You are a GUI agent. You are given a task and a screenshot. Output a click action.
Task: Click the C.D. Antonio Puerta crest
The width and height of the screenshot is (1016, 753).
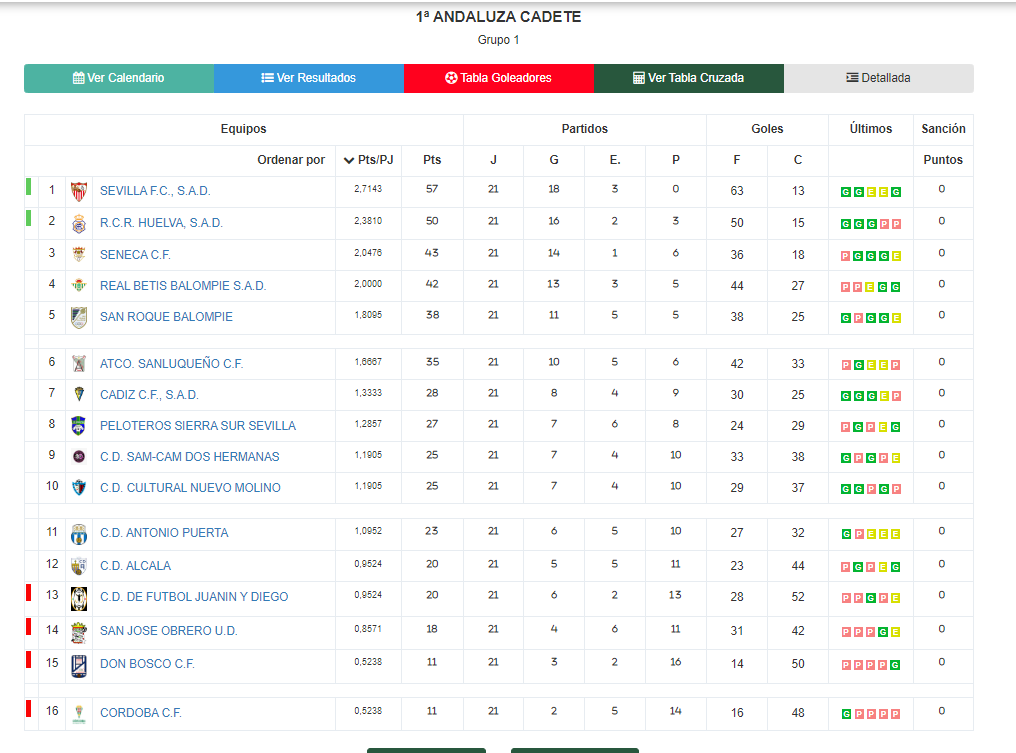coord(79,534)
